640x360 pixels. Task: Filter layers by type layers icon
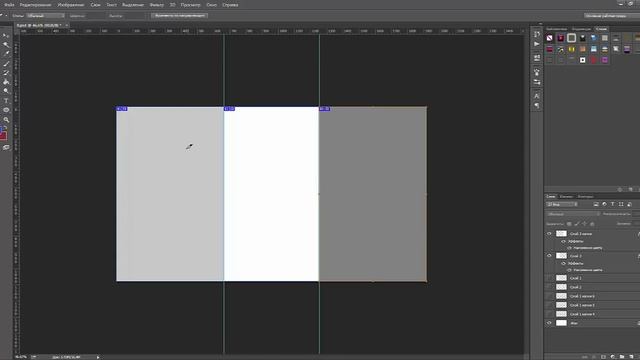[613, 204]
